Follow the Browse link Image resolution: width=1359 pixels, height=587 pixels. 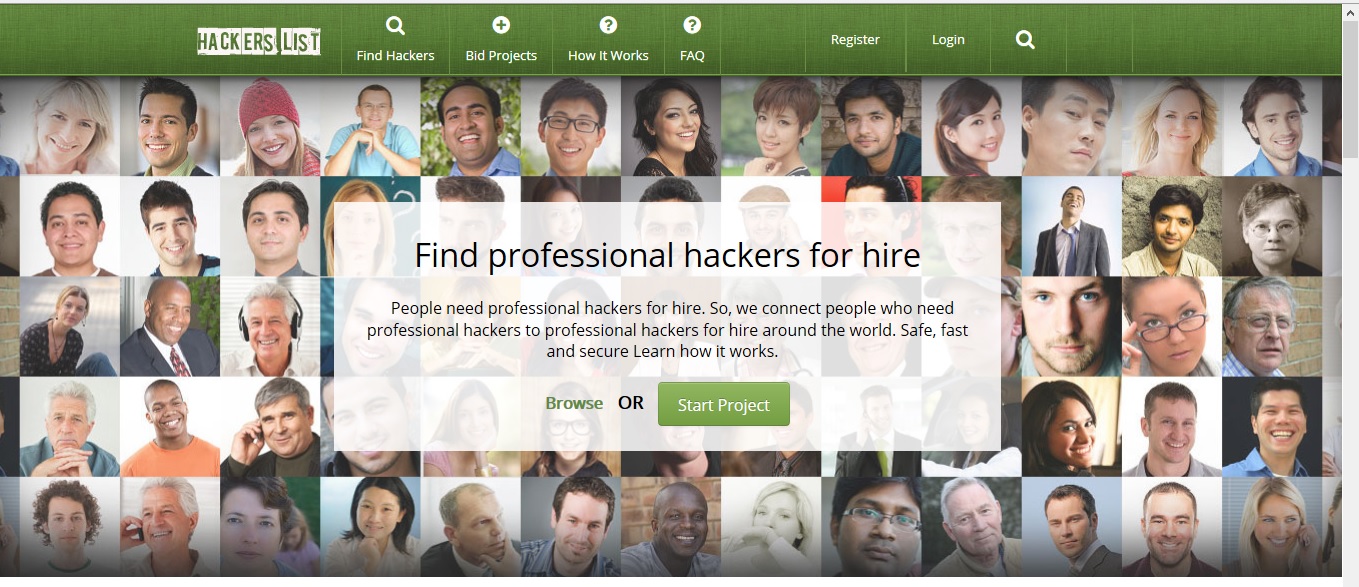574,403
